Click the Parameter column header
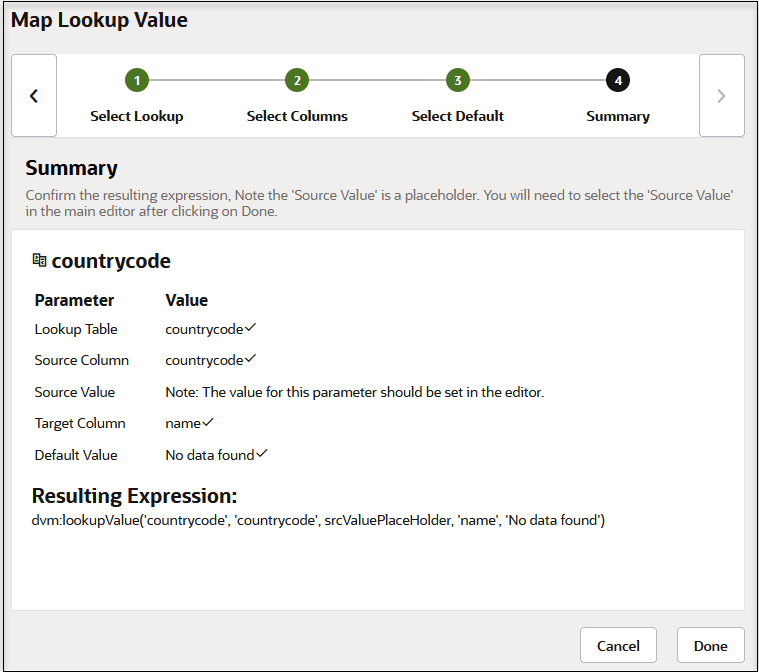759x672 pixels. (x=74, y=300)
